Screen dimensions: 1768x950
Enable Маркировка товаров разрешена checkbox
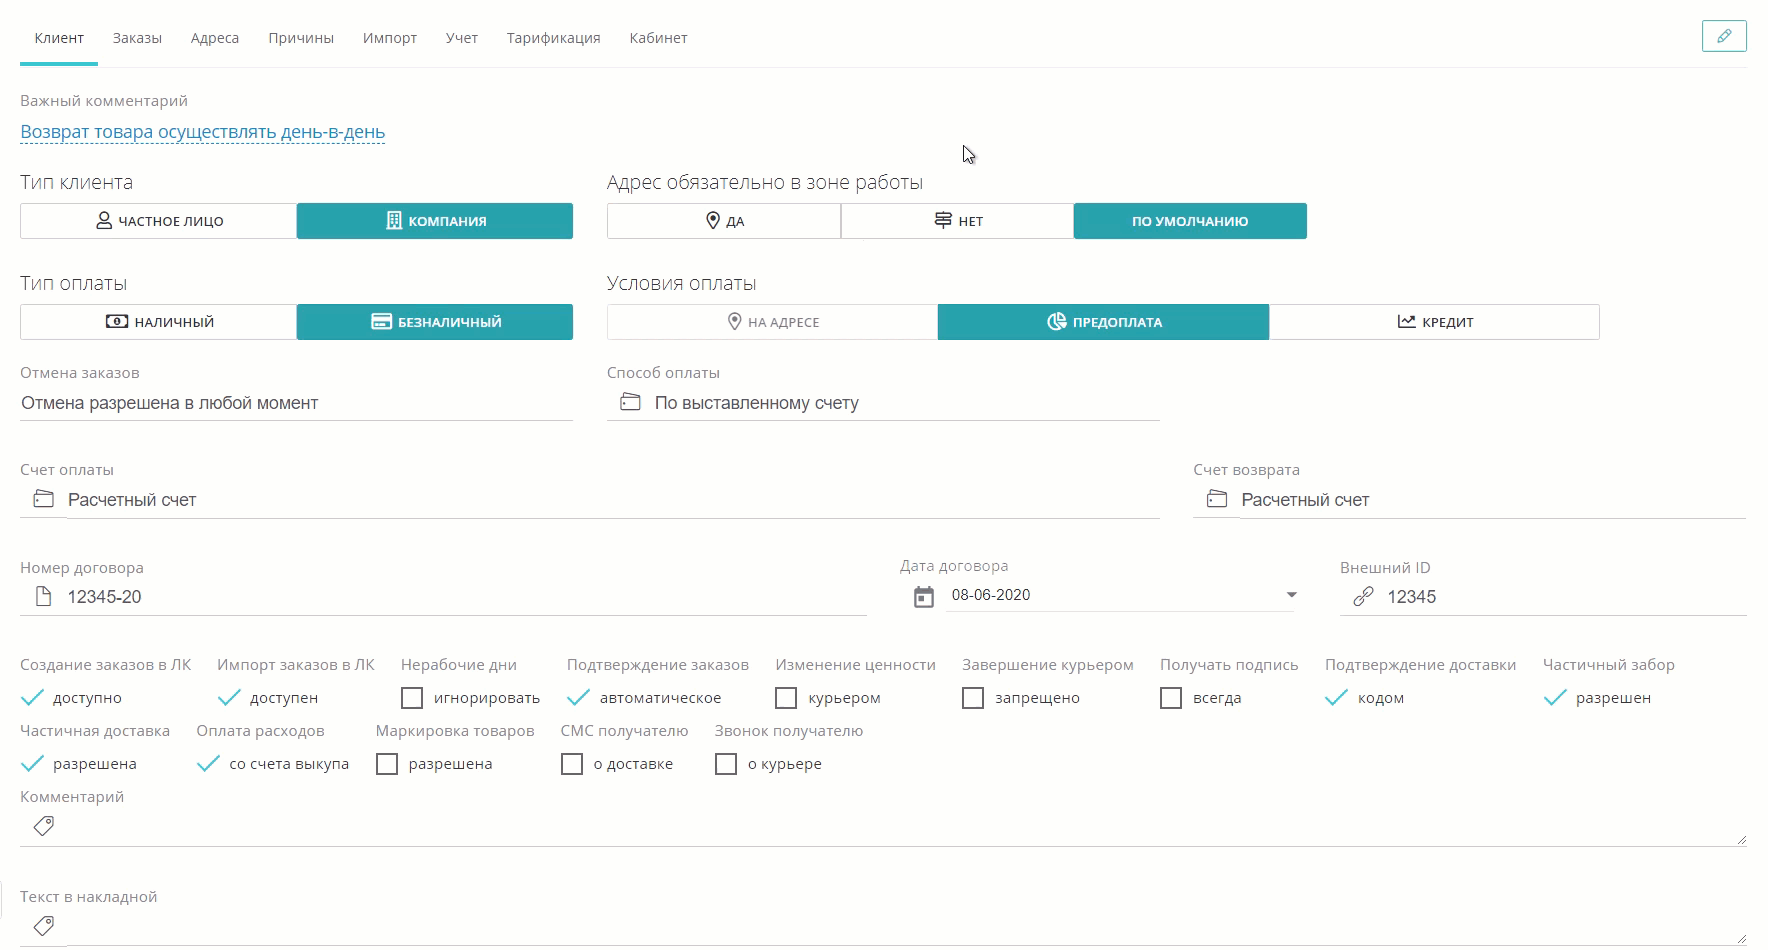pyautogui.click(x=387, y=764)
